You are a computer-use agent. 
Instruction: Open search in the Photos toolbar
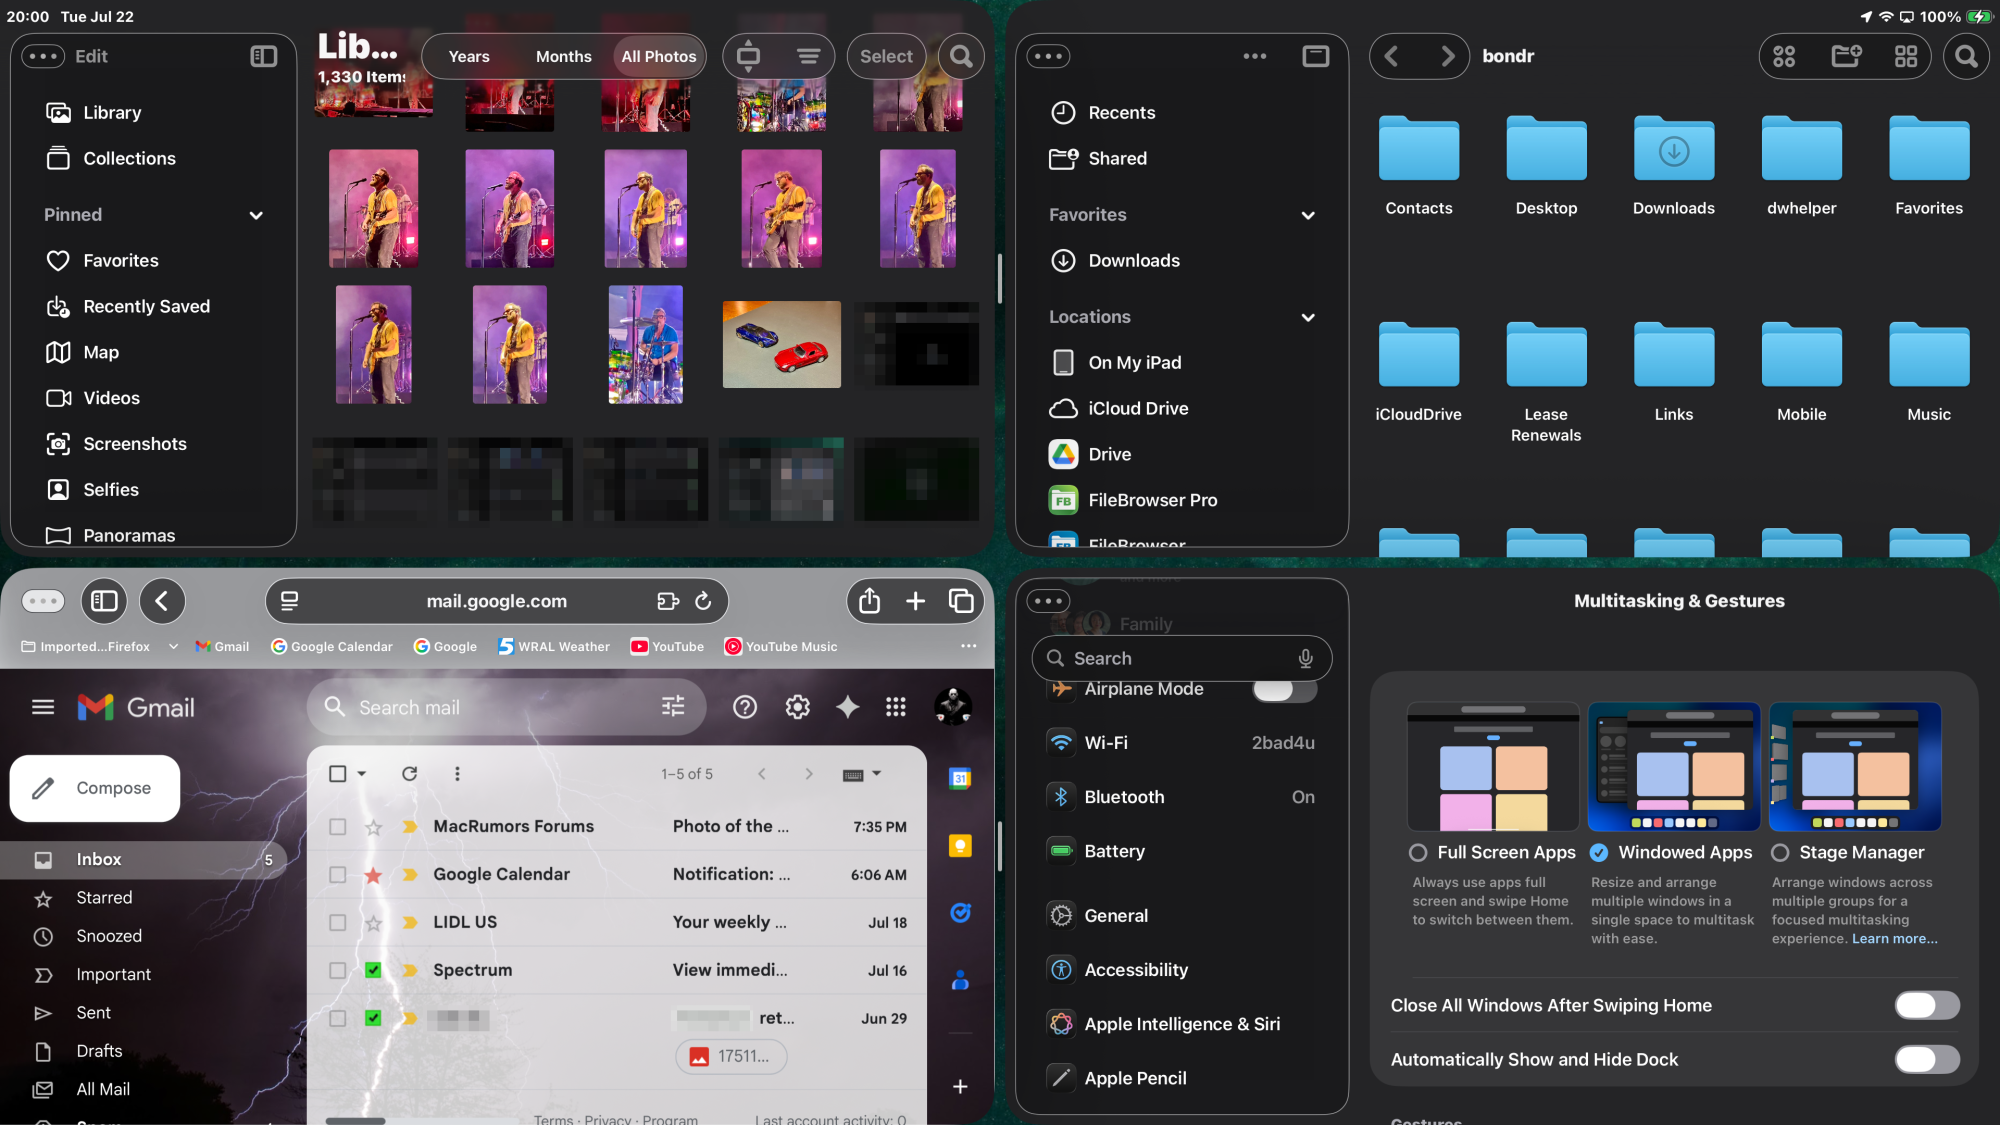pyautogui.click(x=961, y=56)
